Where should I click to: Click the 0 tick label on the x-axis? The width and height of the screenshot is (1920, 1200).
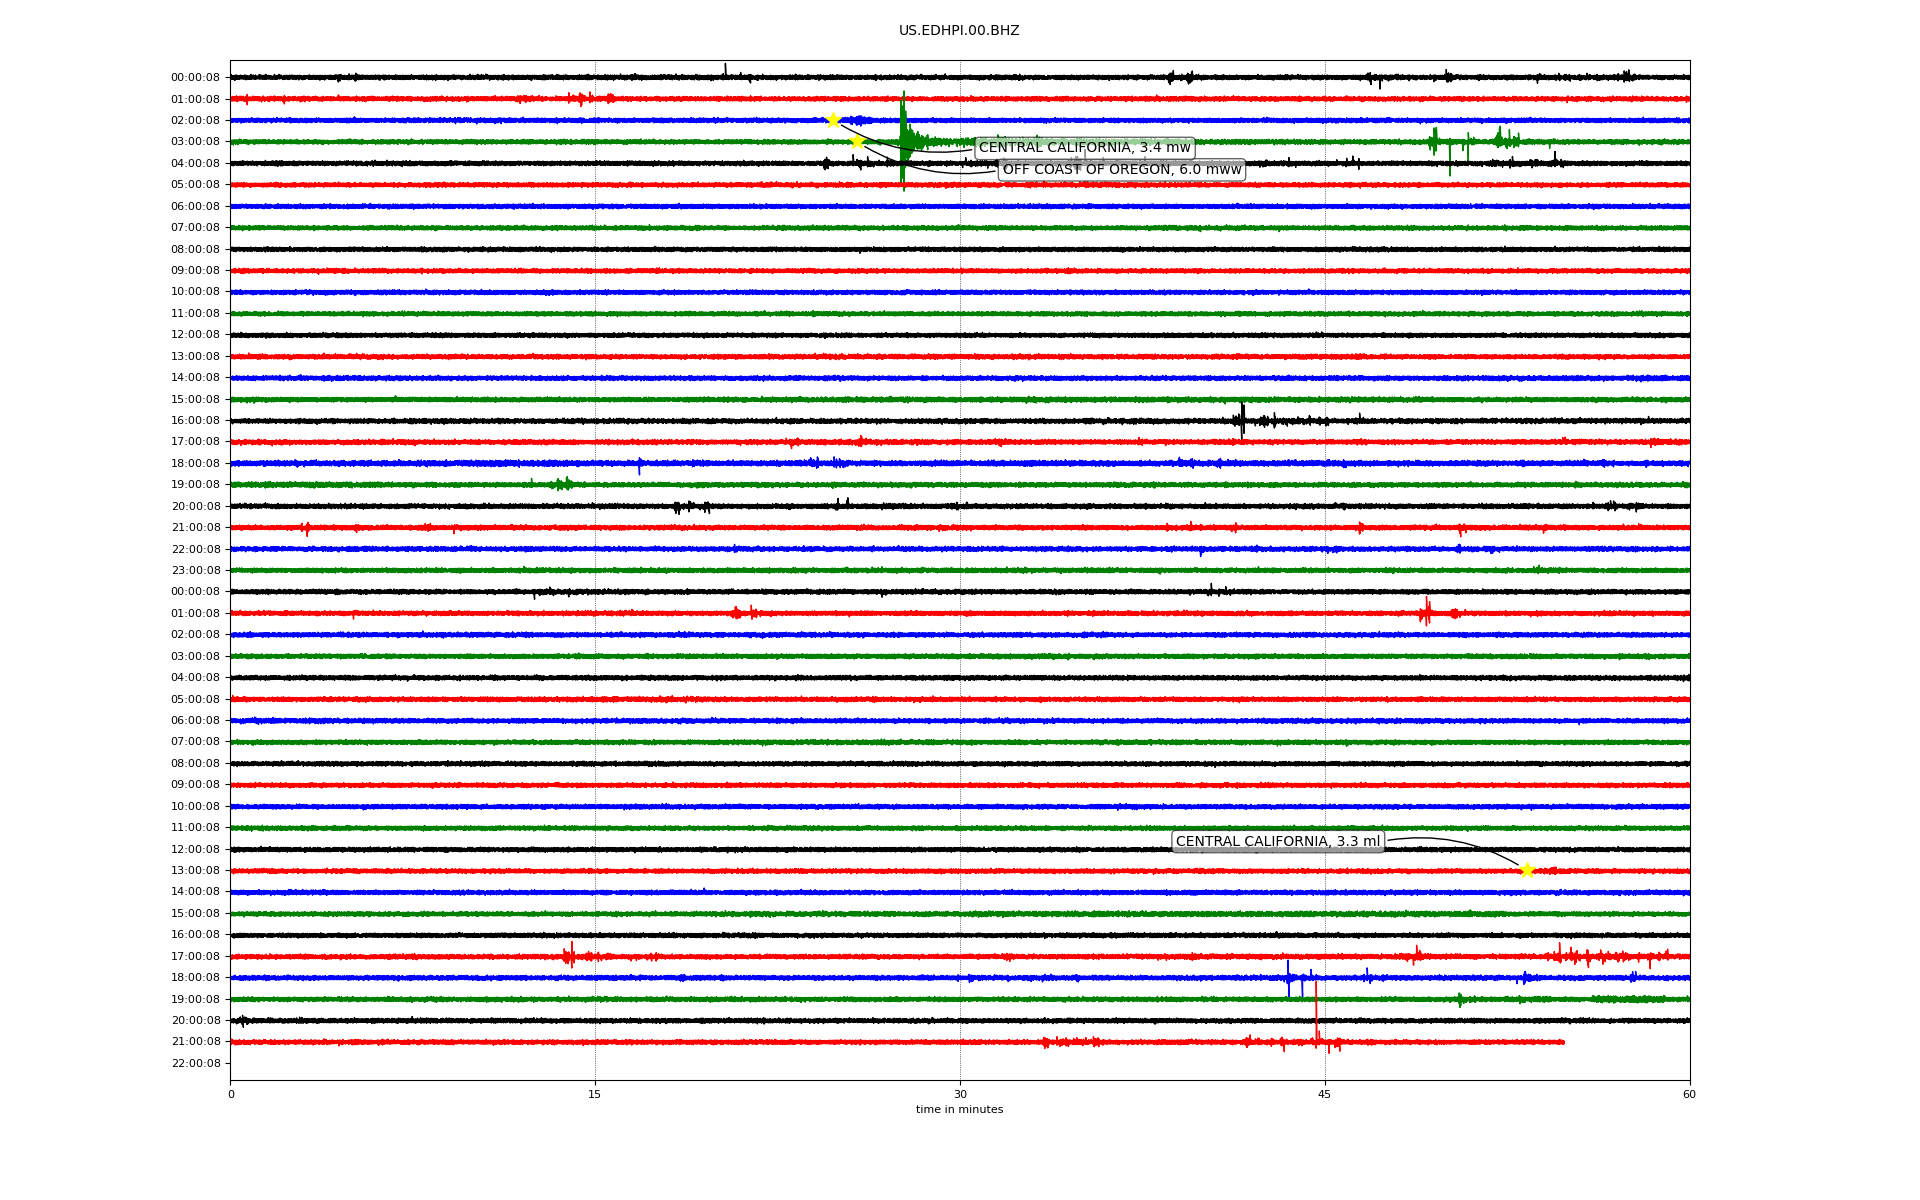[x=231, y=1094]
